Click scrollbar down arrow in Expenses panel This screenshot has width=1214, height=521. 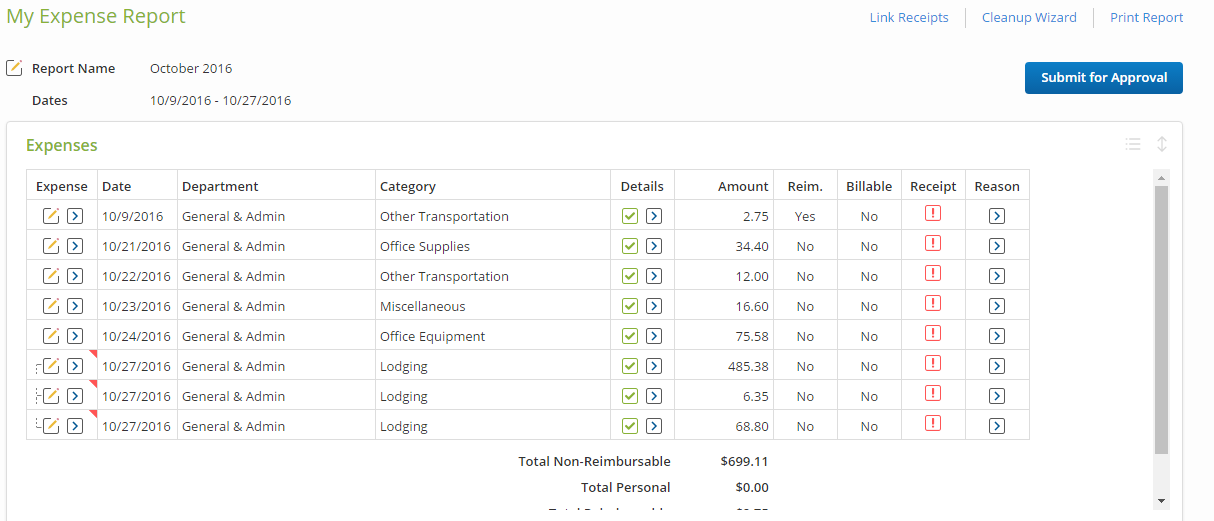(1161, 500)
